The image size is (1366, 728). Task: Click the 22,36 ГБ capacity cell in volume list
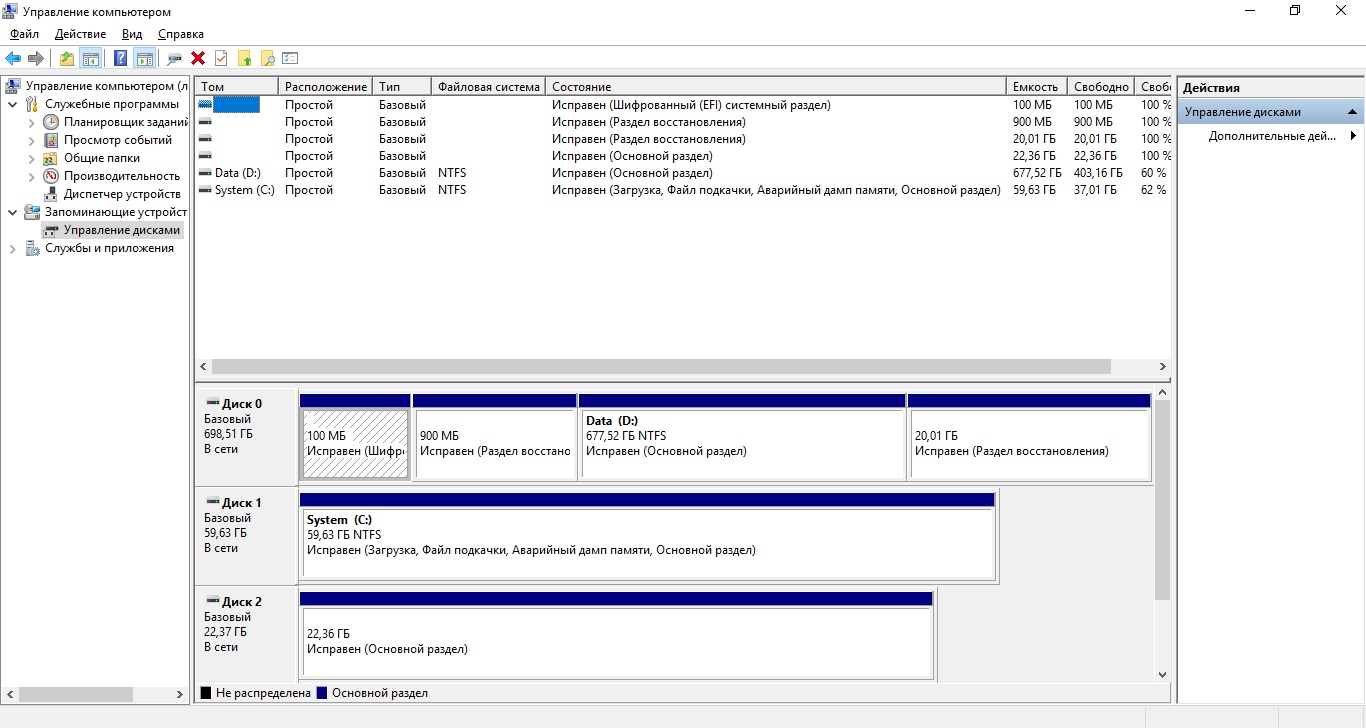1035,156
